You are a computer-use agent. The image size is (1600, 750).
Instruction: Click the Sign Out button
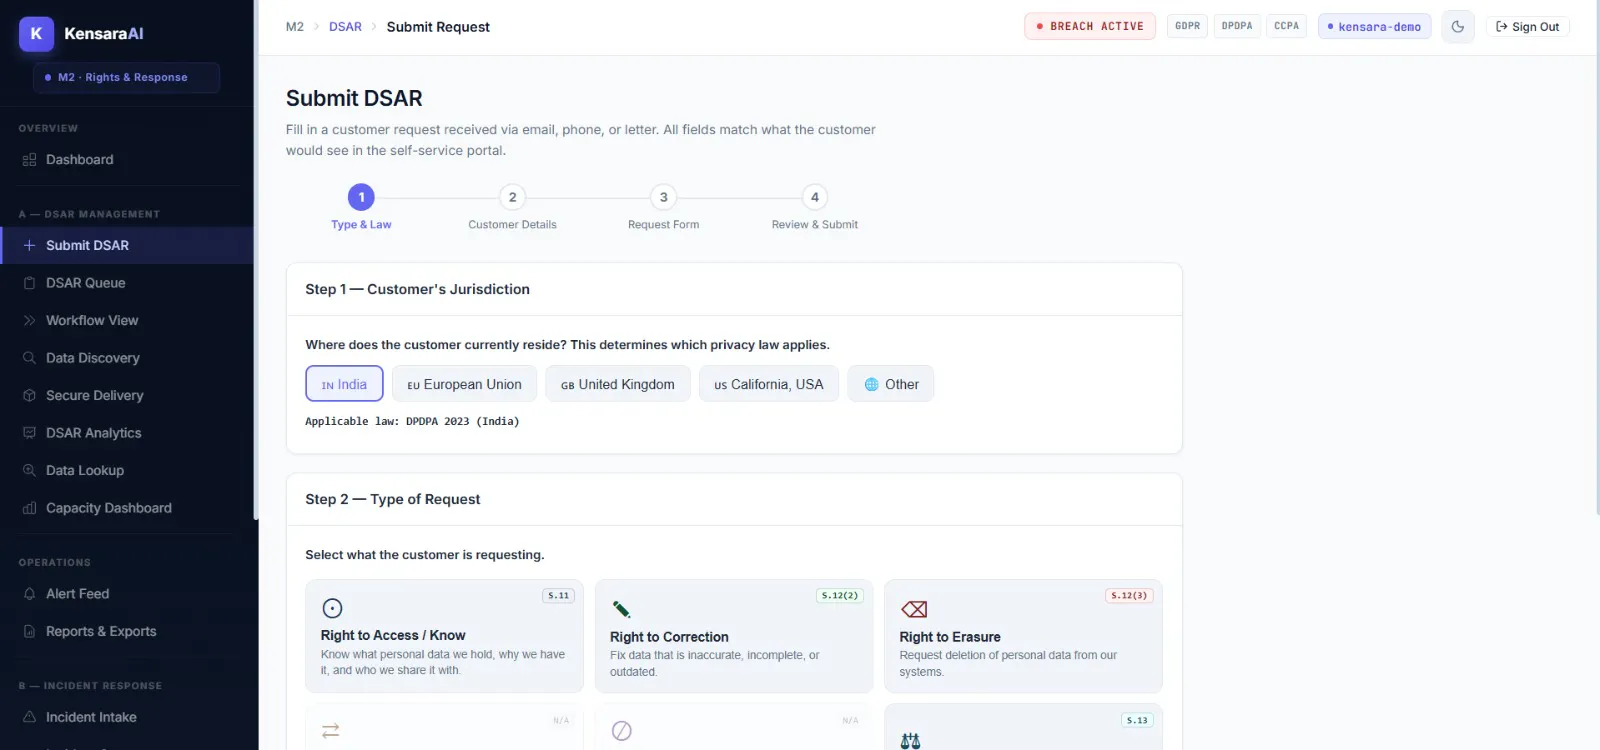(1527, 27)
